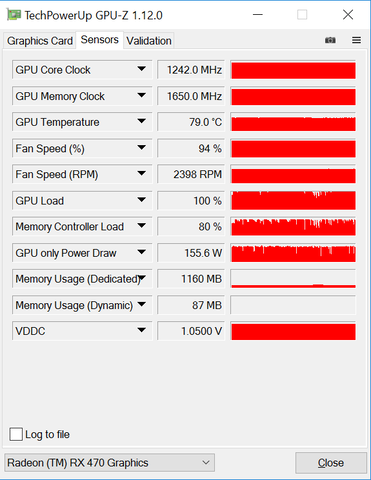This screenshot has width=371, height=480.
Task: Expand the GPU Core Clock dropdown arrow
Action: tap(142, 69)
